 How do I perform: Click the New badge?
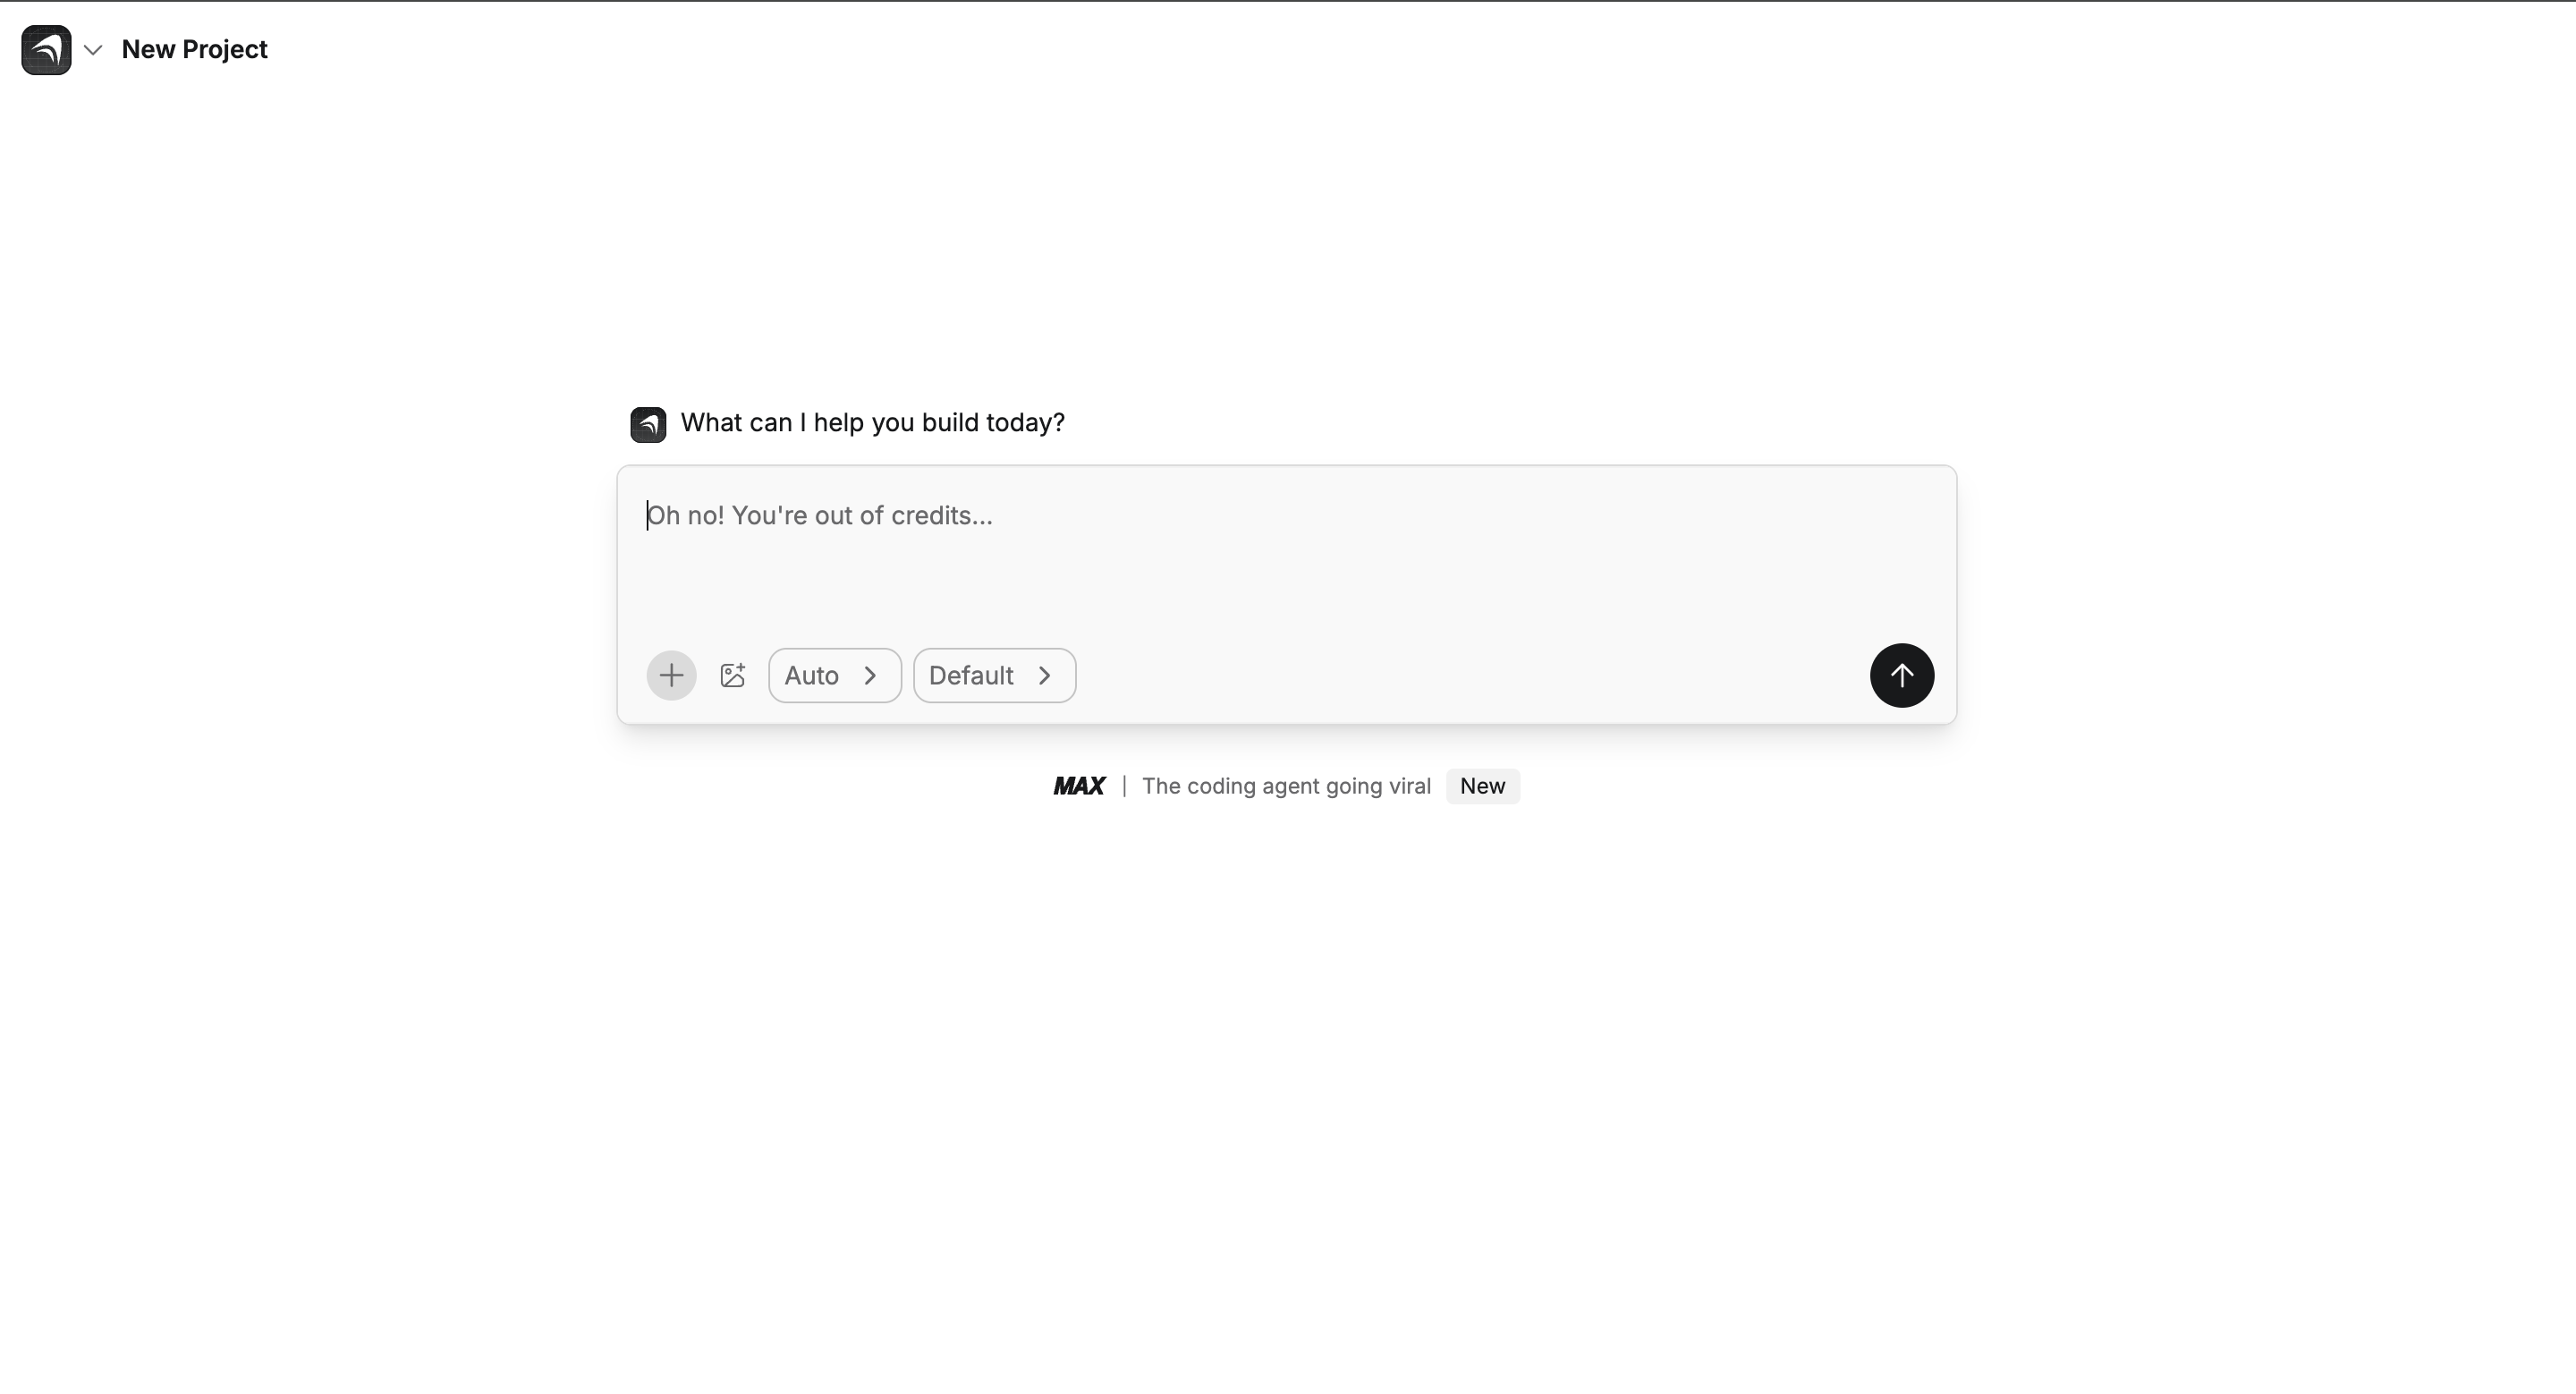1482,786
